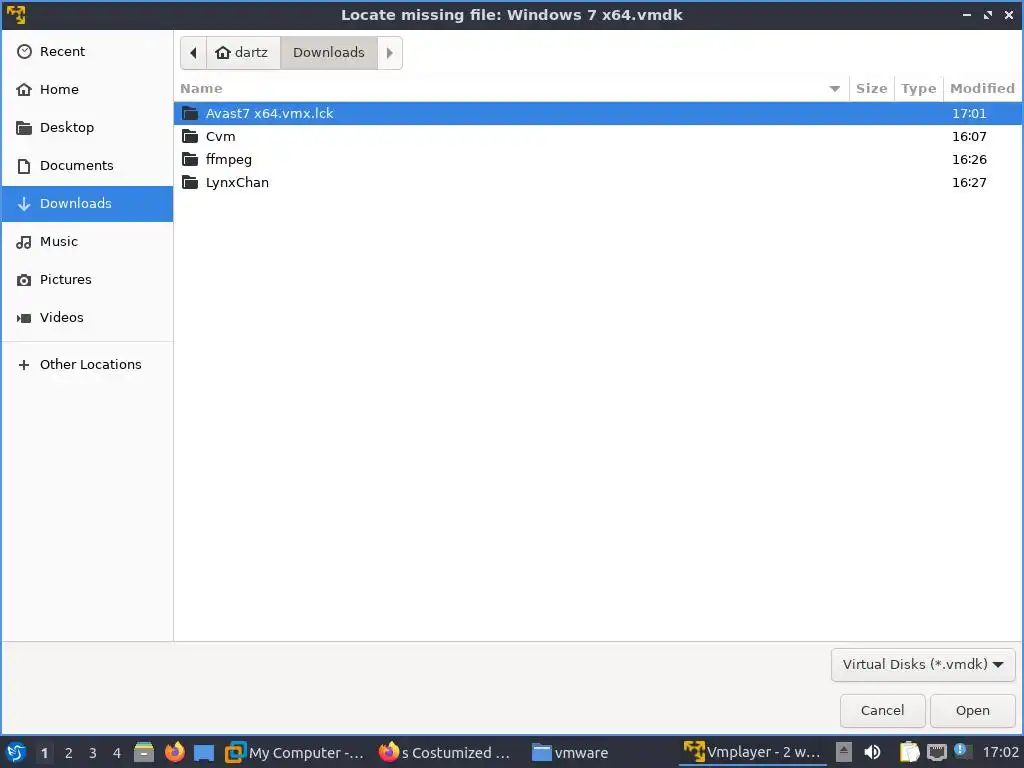
Task: Open Music in the sidebar
Action: 88,242
